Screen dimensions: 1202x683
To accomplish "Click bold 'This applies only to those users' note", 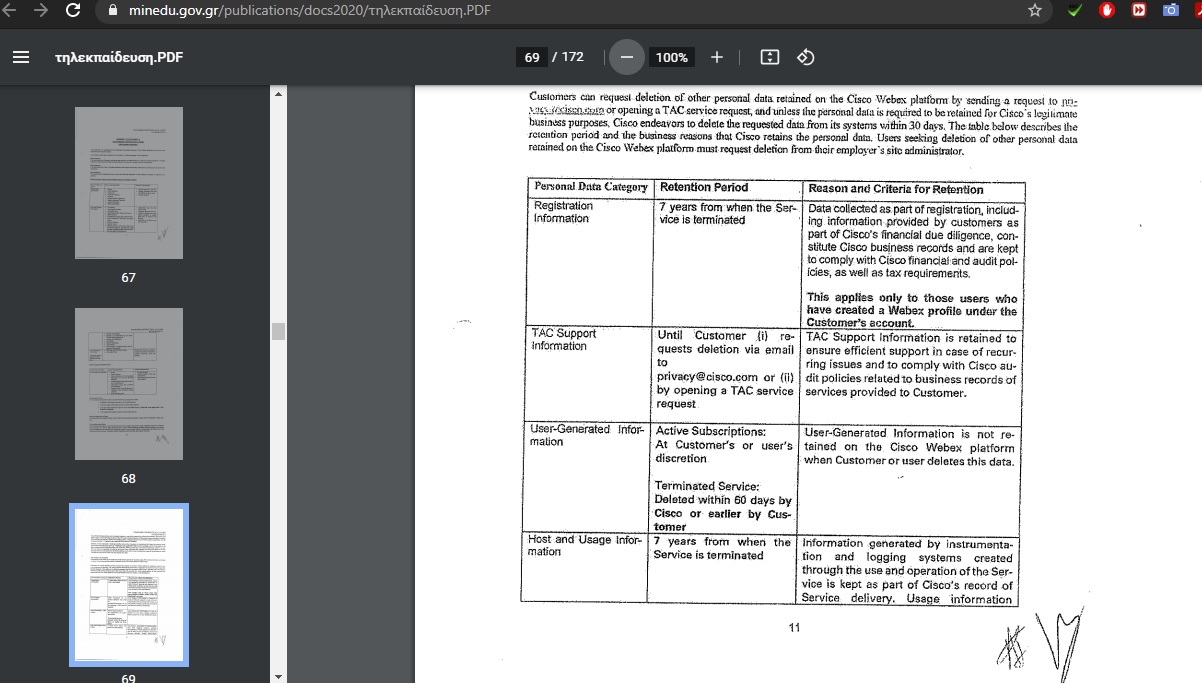I will (912, 311).
